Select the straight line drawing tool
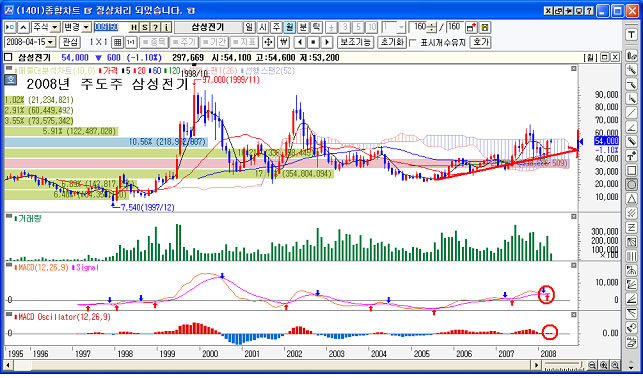Image resolution: width=643 pixels, height=378 pixels. [x=631, y=113]
